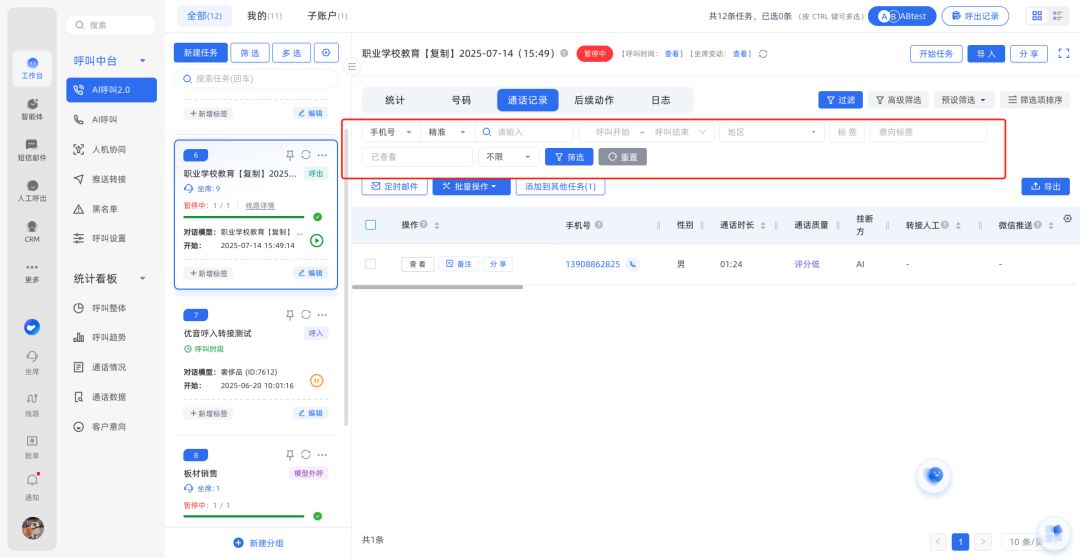Open the 10 条/页 page size dropdown

pyautogui.click(x=1028, y=542)
